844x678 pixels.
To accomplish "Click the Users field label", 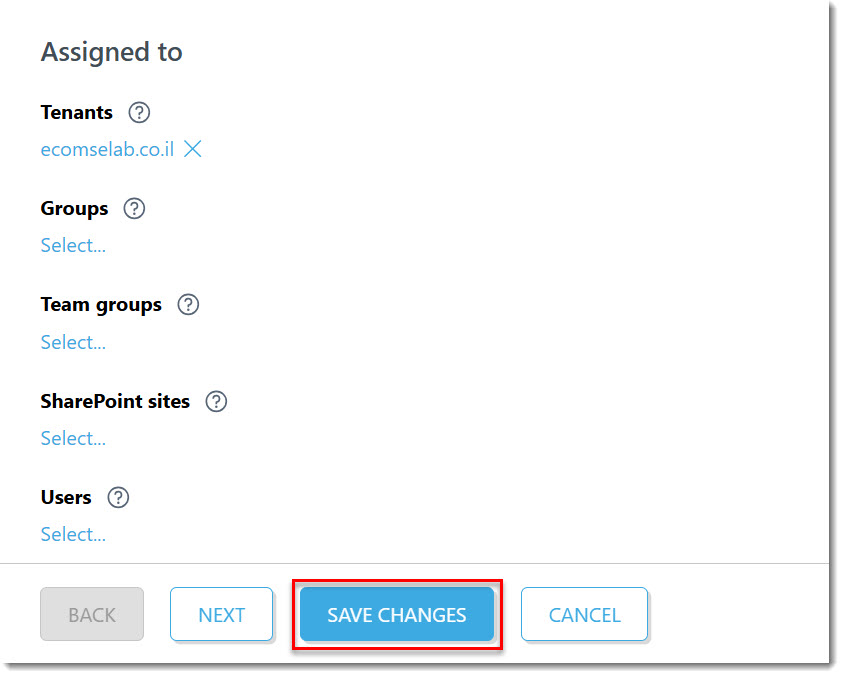I will (66, 498).
